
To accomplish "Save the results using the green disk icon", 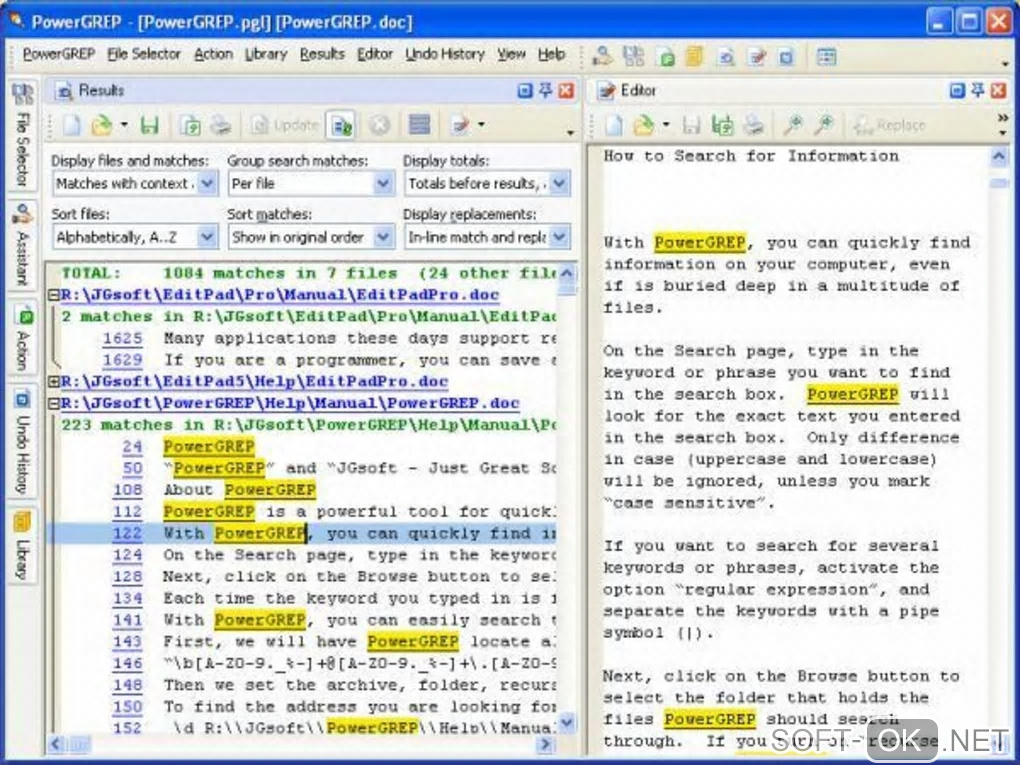I will click(x=150, y=125).
